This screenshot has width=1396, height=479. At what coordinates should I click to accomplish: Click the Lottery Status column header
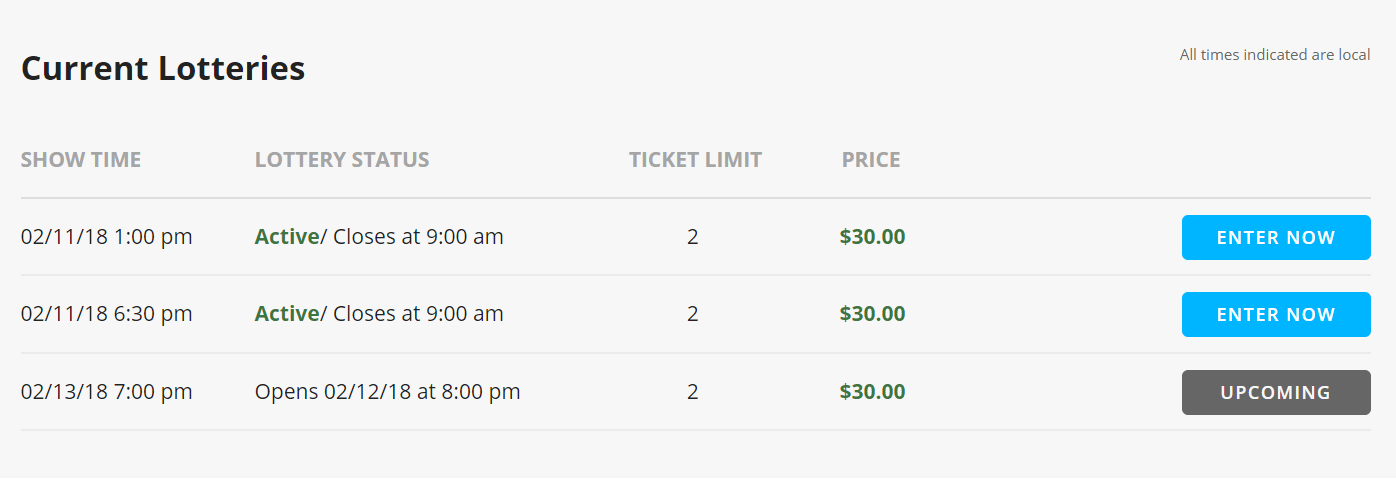(x=342, y=160)
